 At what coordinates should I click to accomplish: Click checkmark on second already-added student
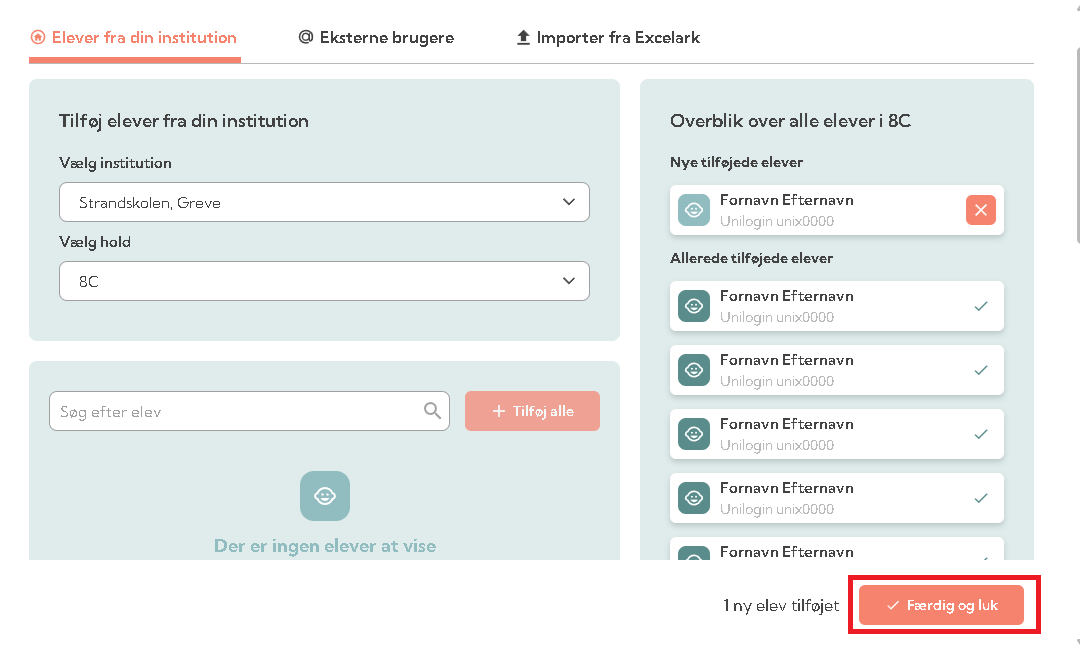click(980, 370)
